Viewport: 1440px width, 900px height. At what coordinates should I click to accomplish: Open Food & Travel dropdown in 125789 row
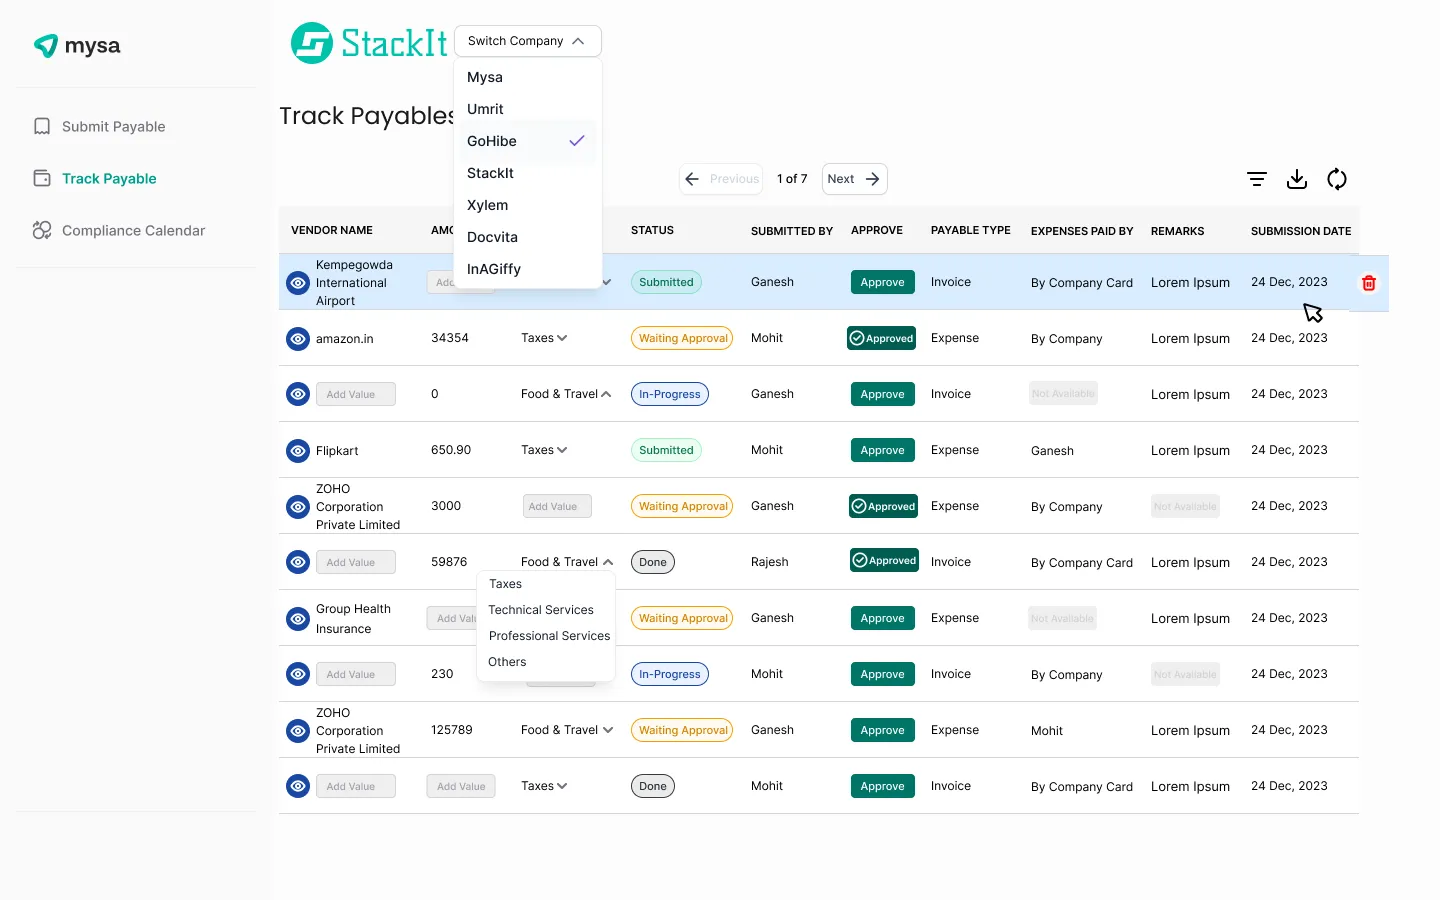[x=567, y=730]
